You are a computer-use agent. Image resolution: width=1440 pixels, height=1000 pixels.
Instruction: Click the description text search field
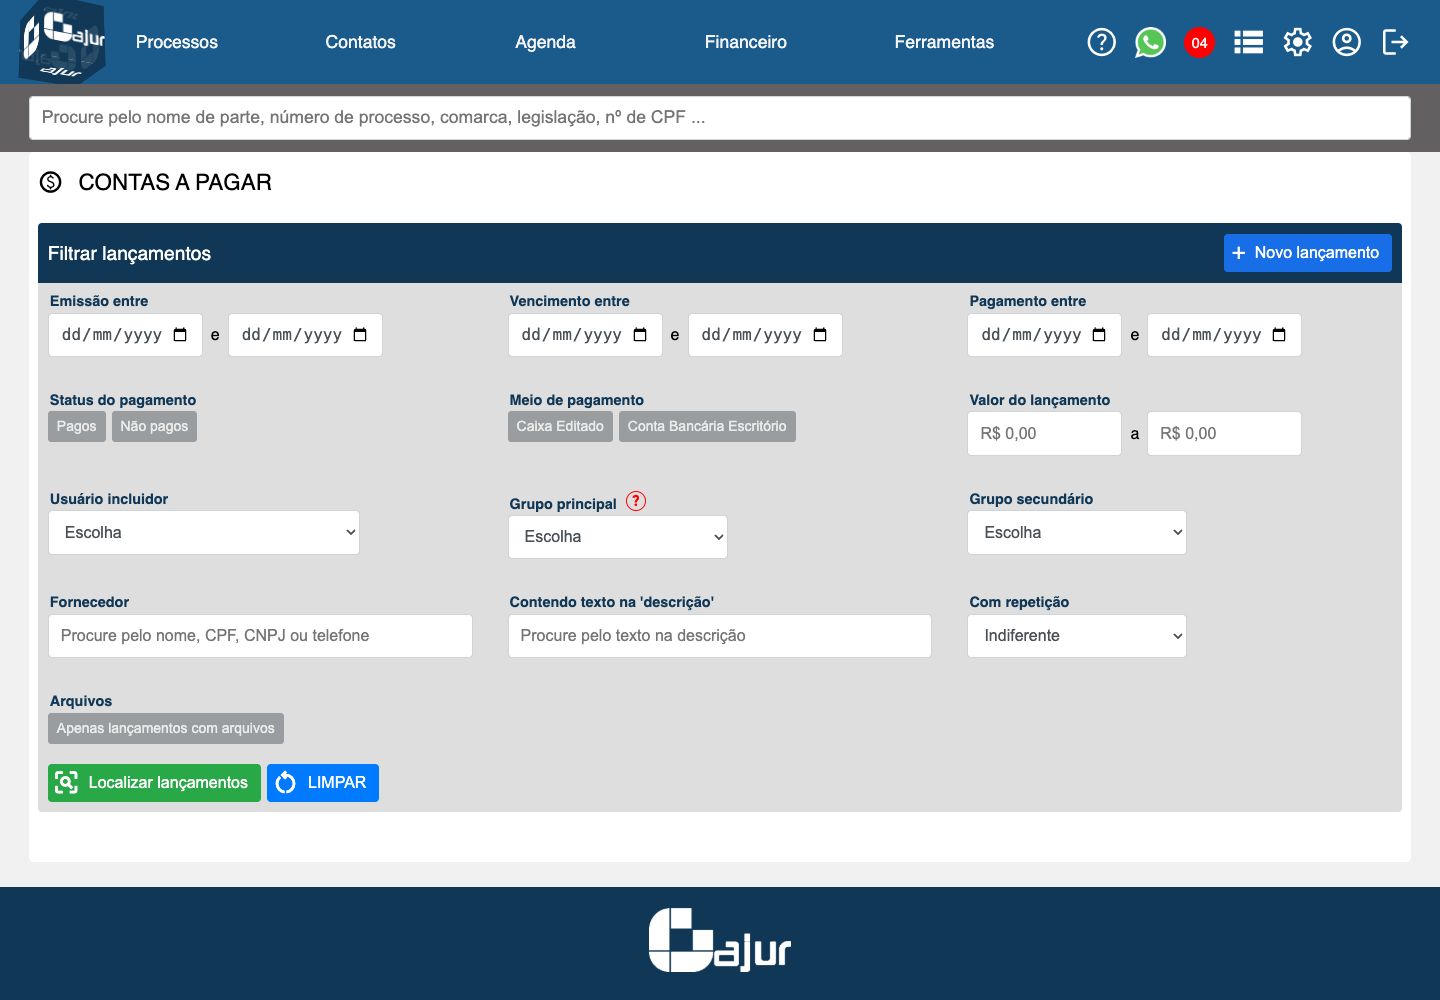[x=720, y=636]
